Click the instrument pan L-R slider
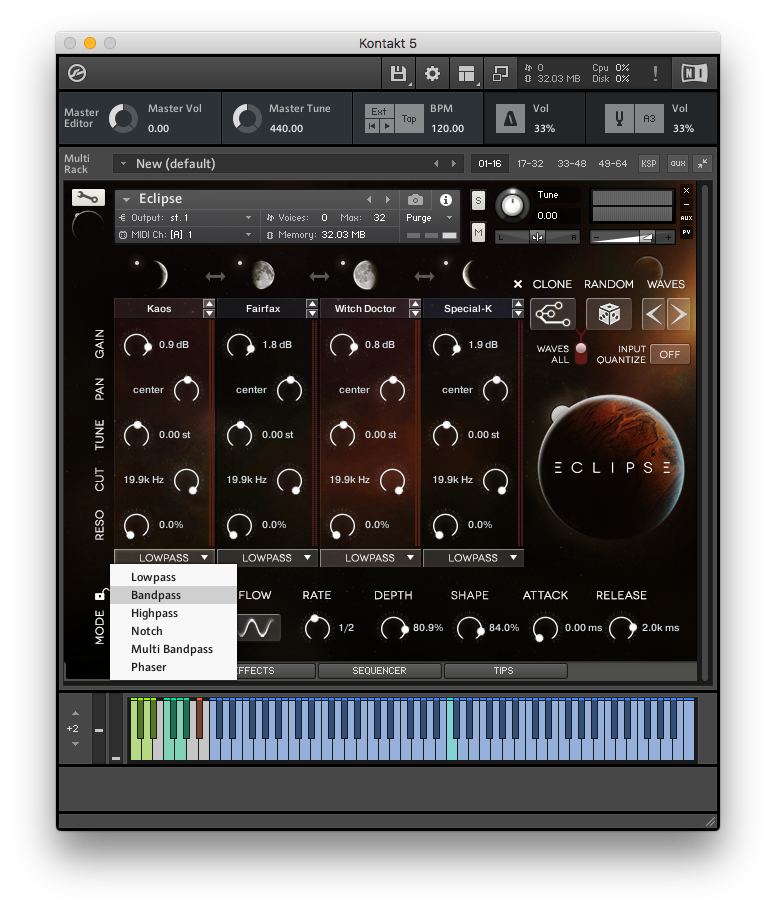 pyautogui.click(x=537, y=236)
